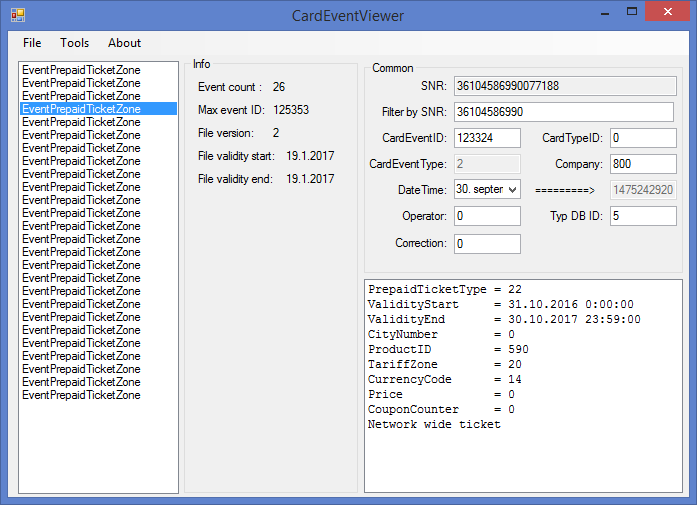This screenshot has width=697, height=505.
Task: Open the About menu
Action: click(125, 43)
